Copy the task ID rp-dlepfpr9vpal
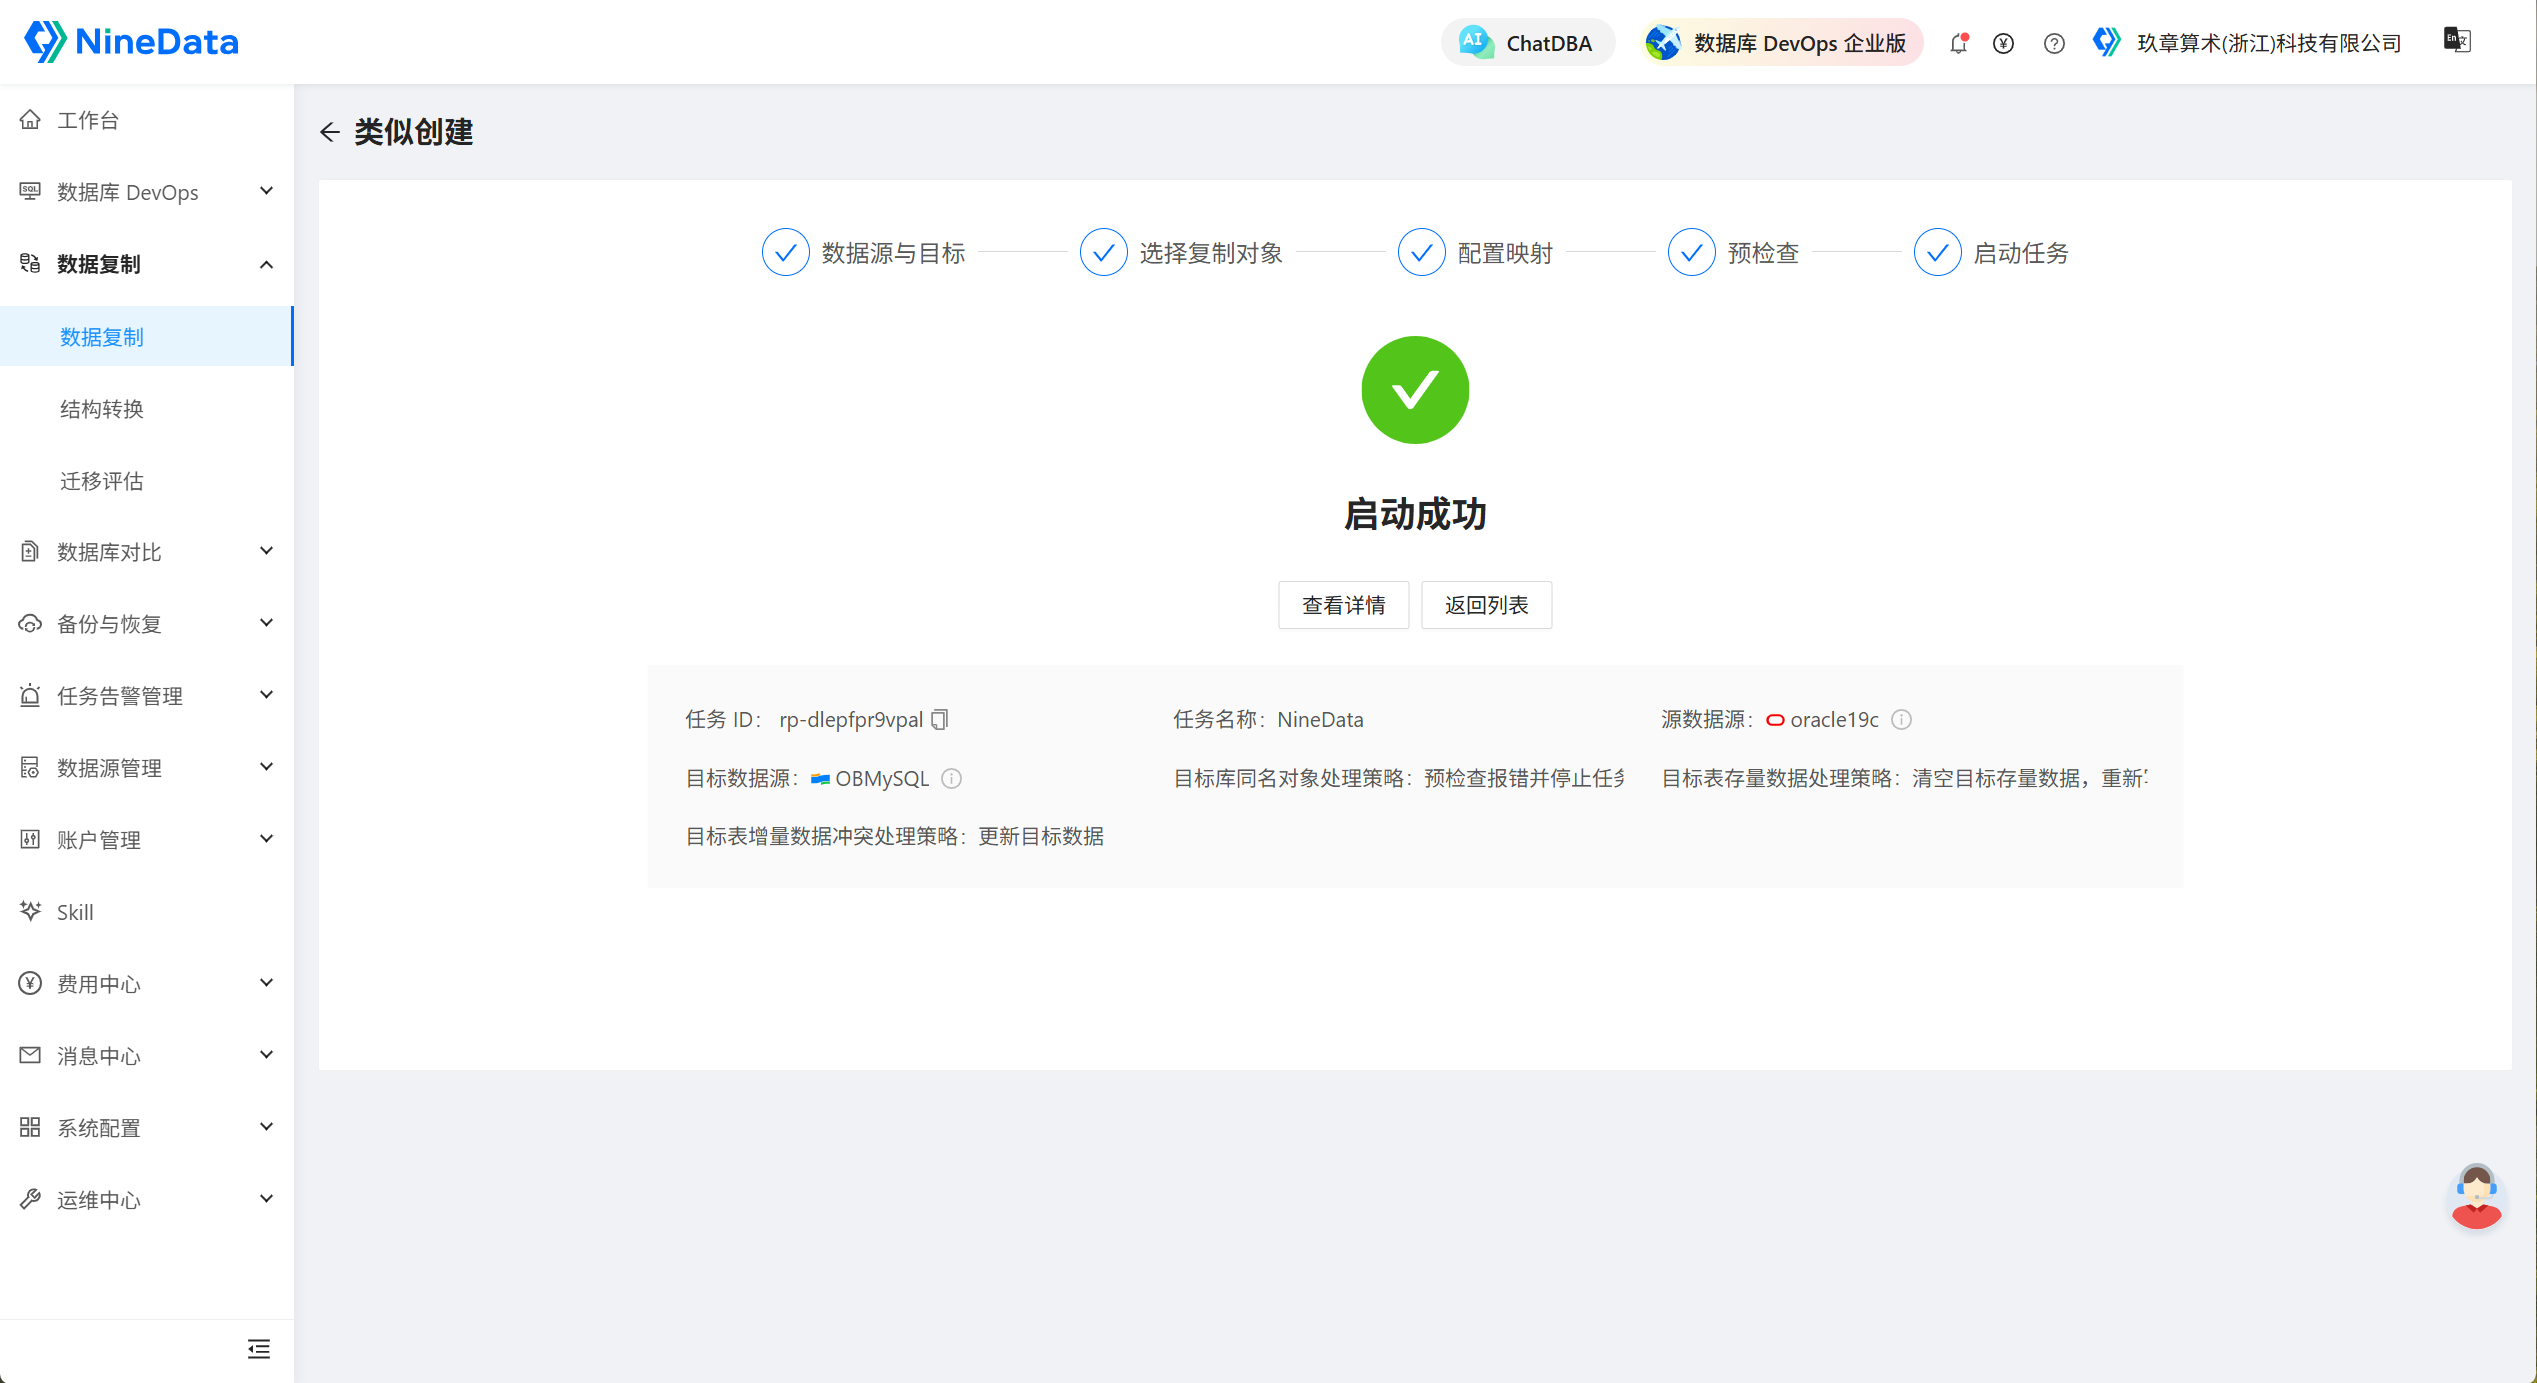Screen dimensions: 2537x1383 click(x=939, y=719)
